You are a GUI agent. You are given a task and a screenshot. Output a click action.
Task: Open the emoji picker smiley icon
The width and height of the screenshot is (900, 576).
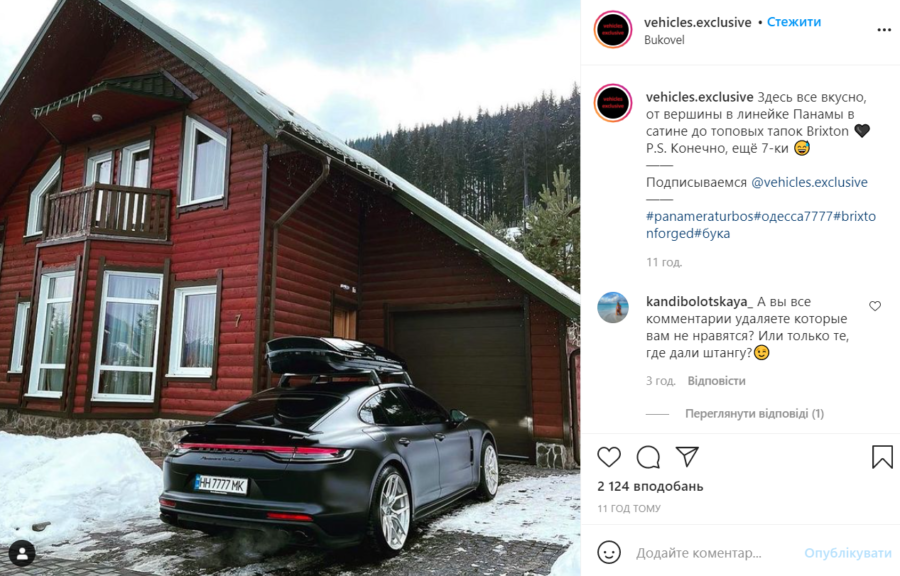(x=609, y=552)
